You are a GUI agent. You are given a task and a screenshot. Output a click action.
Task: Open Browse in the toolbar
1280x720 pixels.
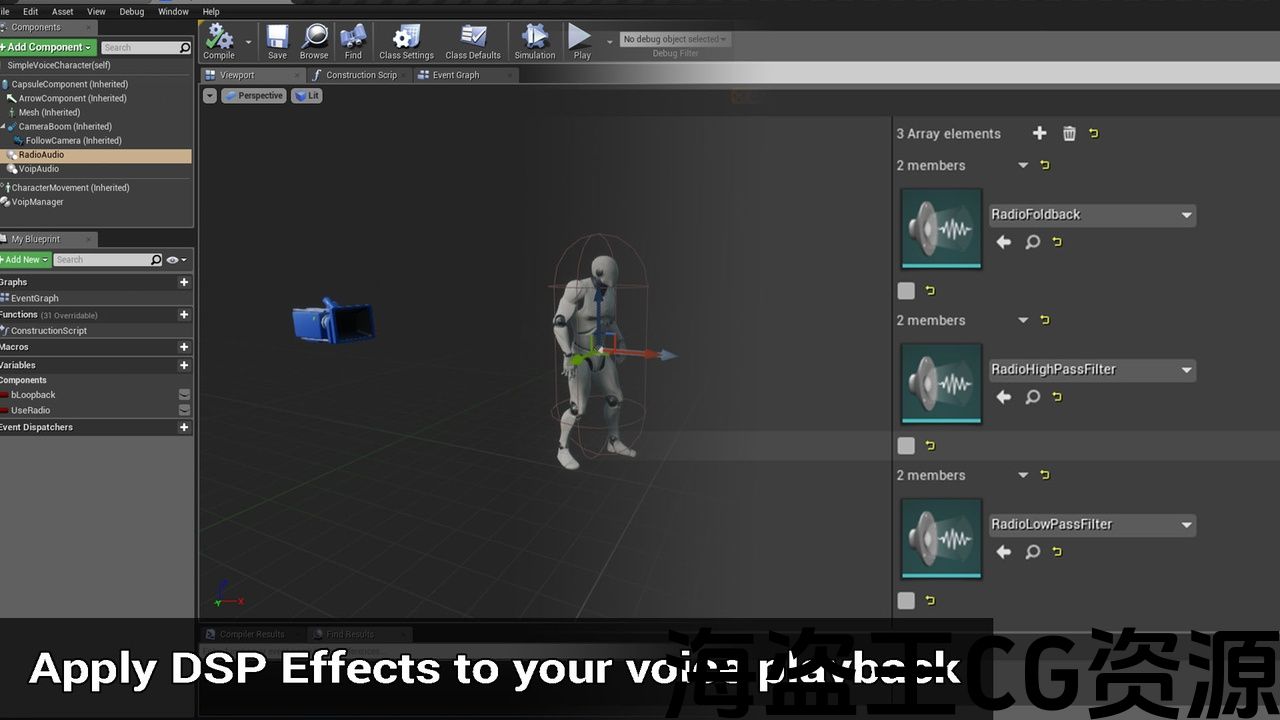[x=314, y=38]
